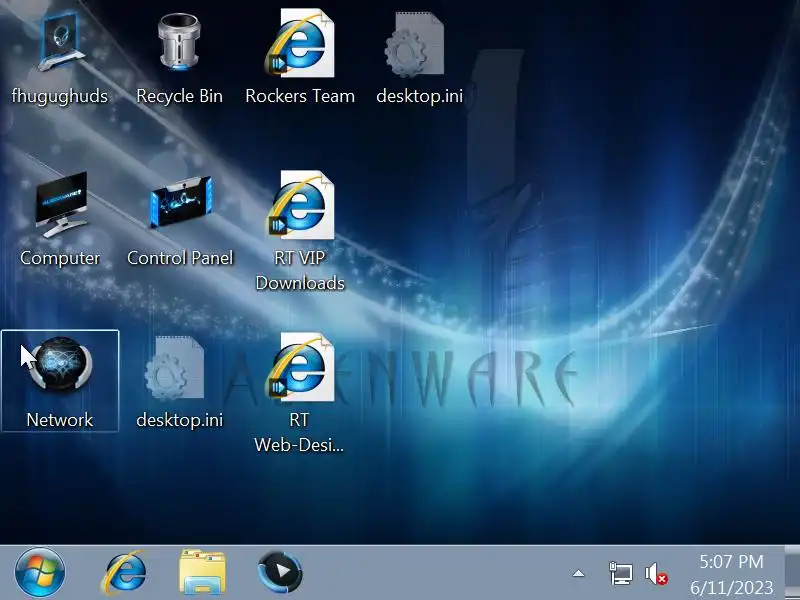This screenshot has height=600, width=800.
Task: Click the muted speaker volume icon
Action: pos(656,574)
